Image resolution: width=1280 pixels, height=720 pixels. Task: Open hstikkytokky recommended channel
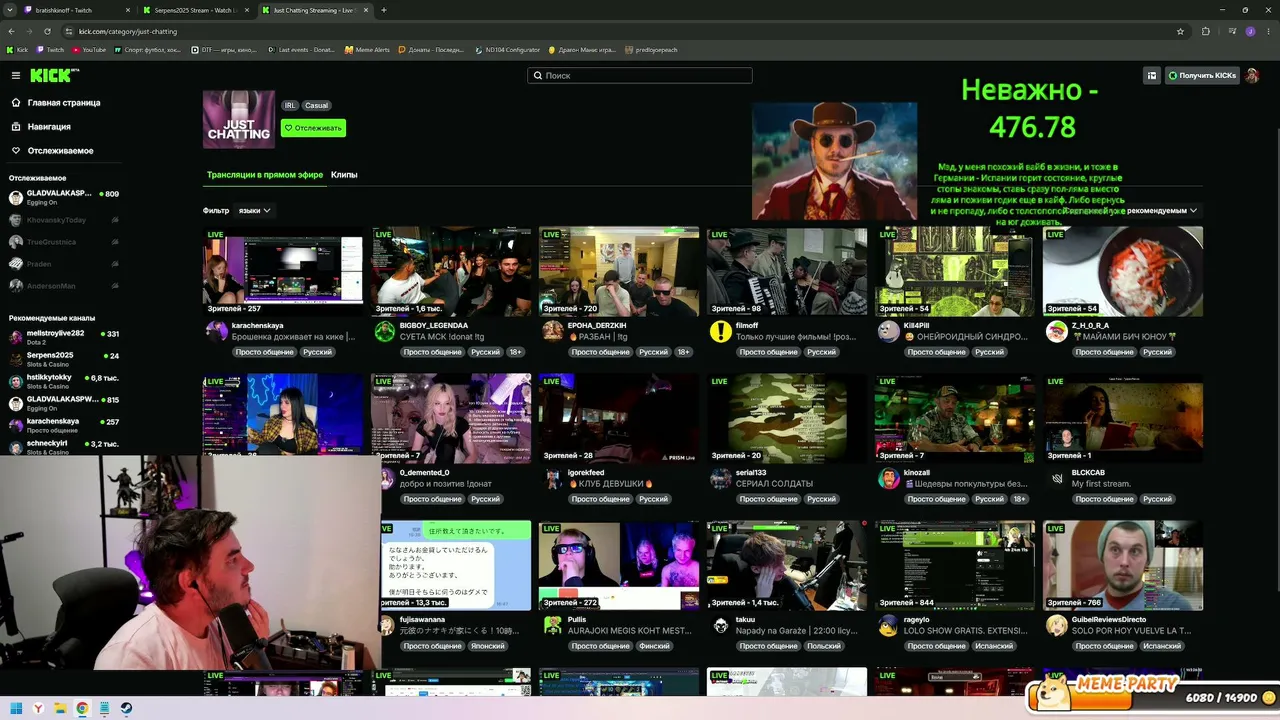point(63,381)
